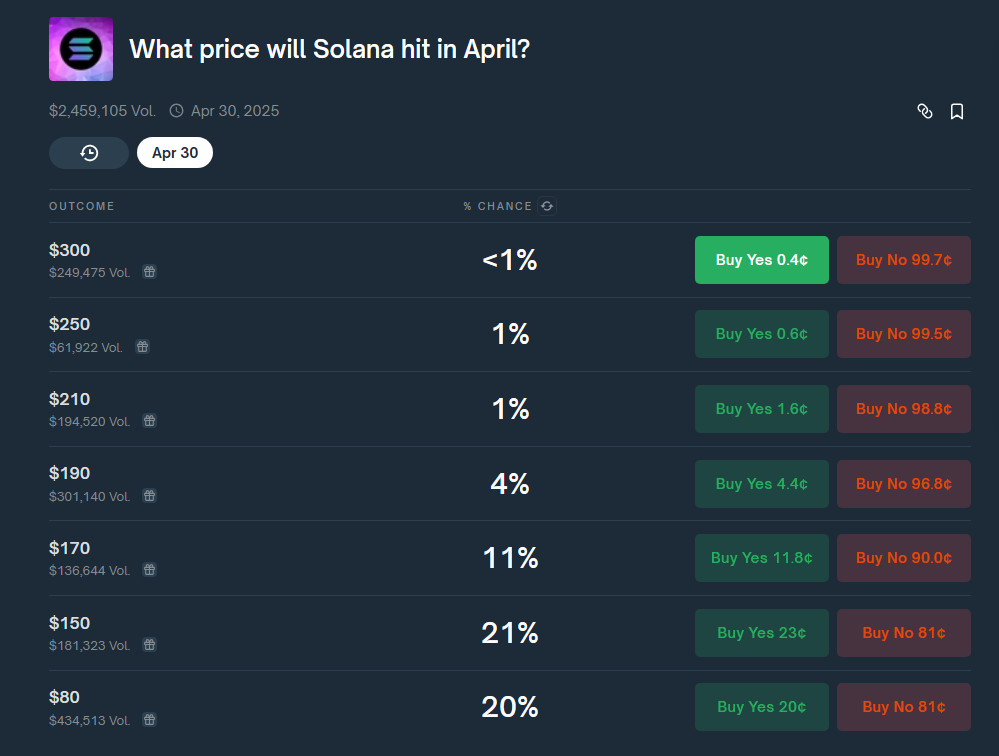Click the rewards gift icon for $80
The height and width of the screenshot is (756, 999).
click(x=149, y=720)
